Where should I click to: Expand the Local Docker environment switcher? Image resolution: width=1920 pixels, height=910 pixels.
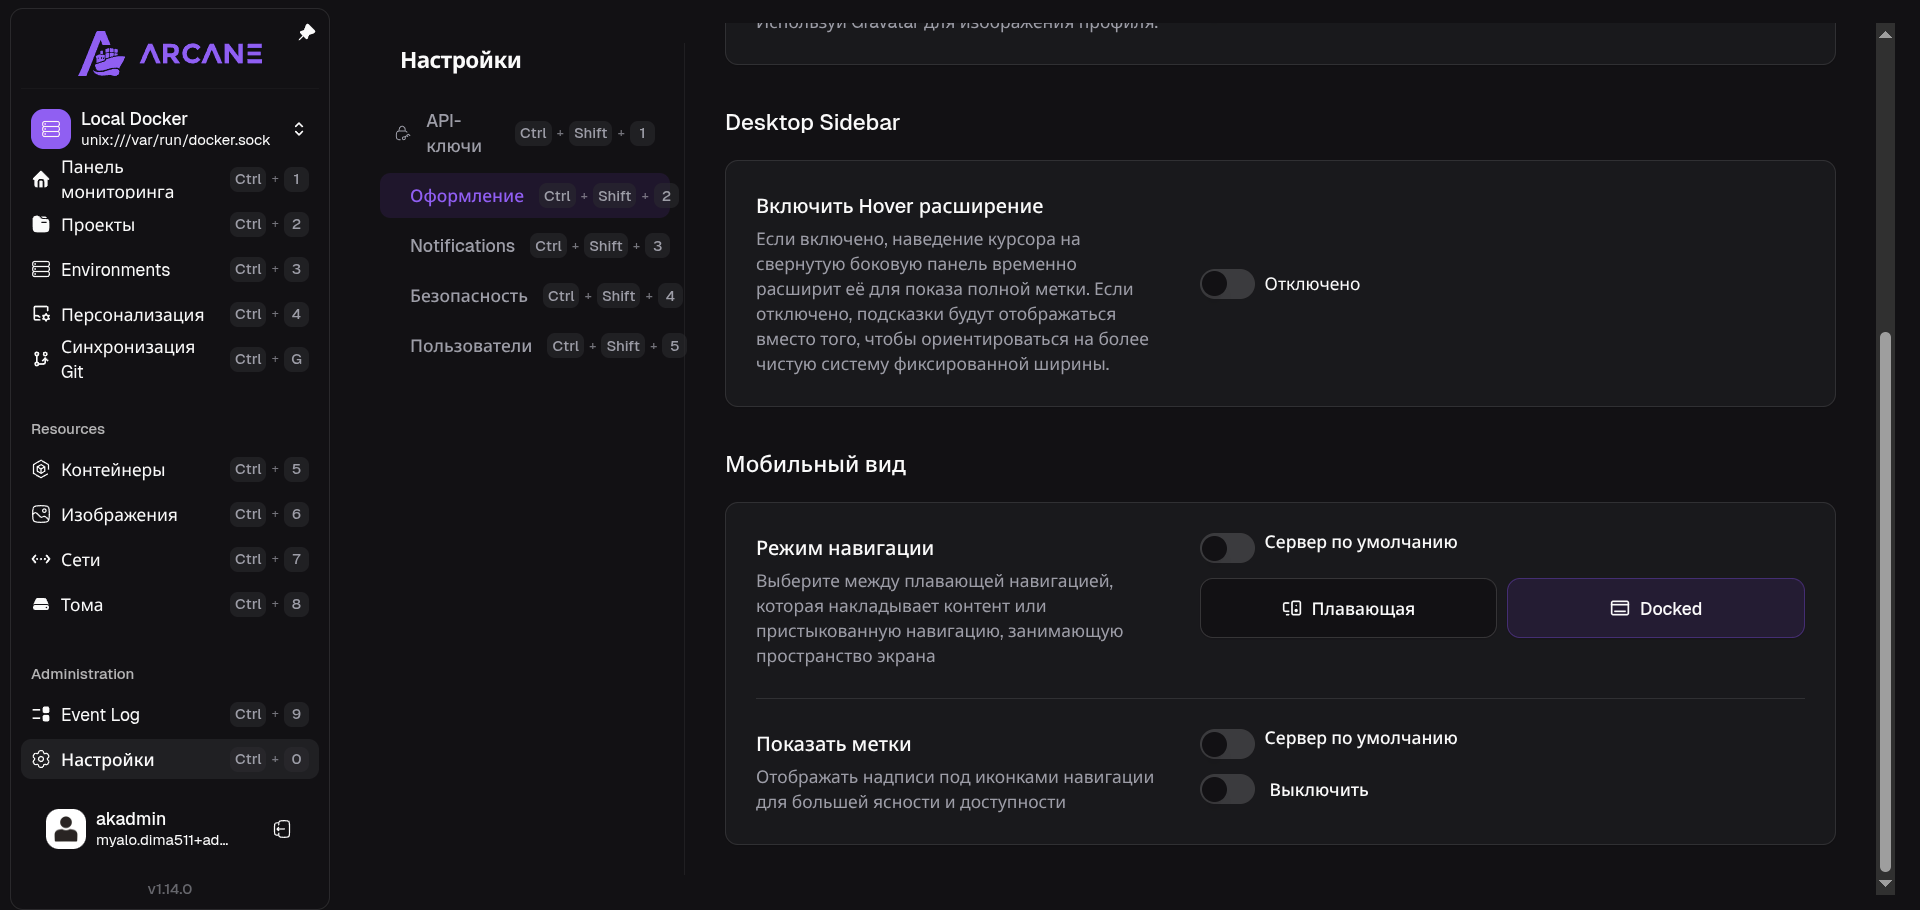point(298,129)
